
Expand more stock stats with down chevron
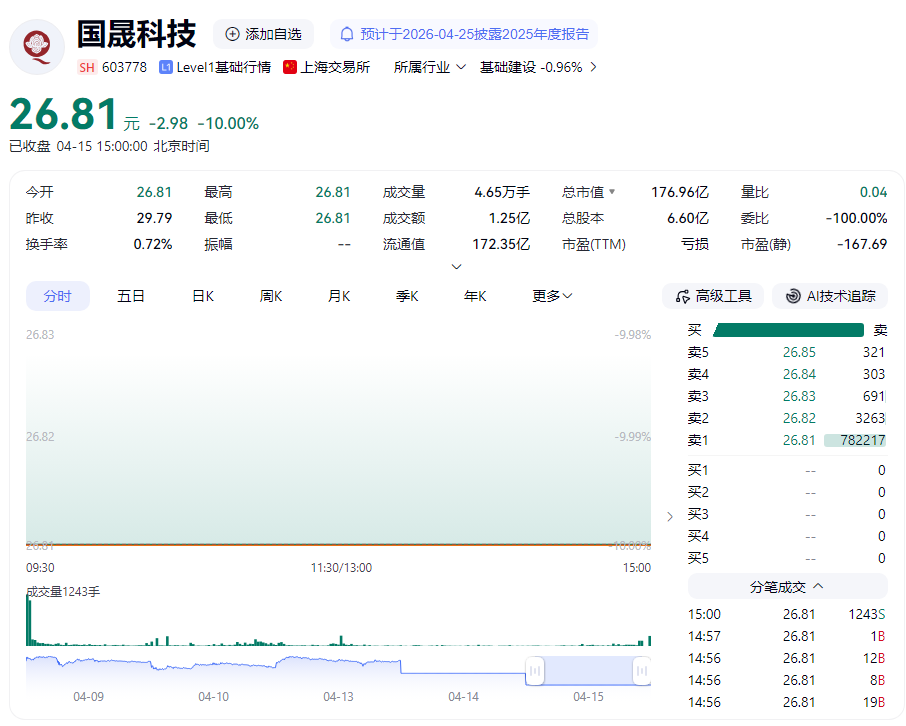(x=457, y=267)
